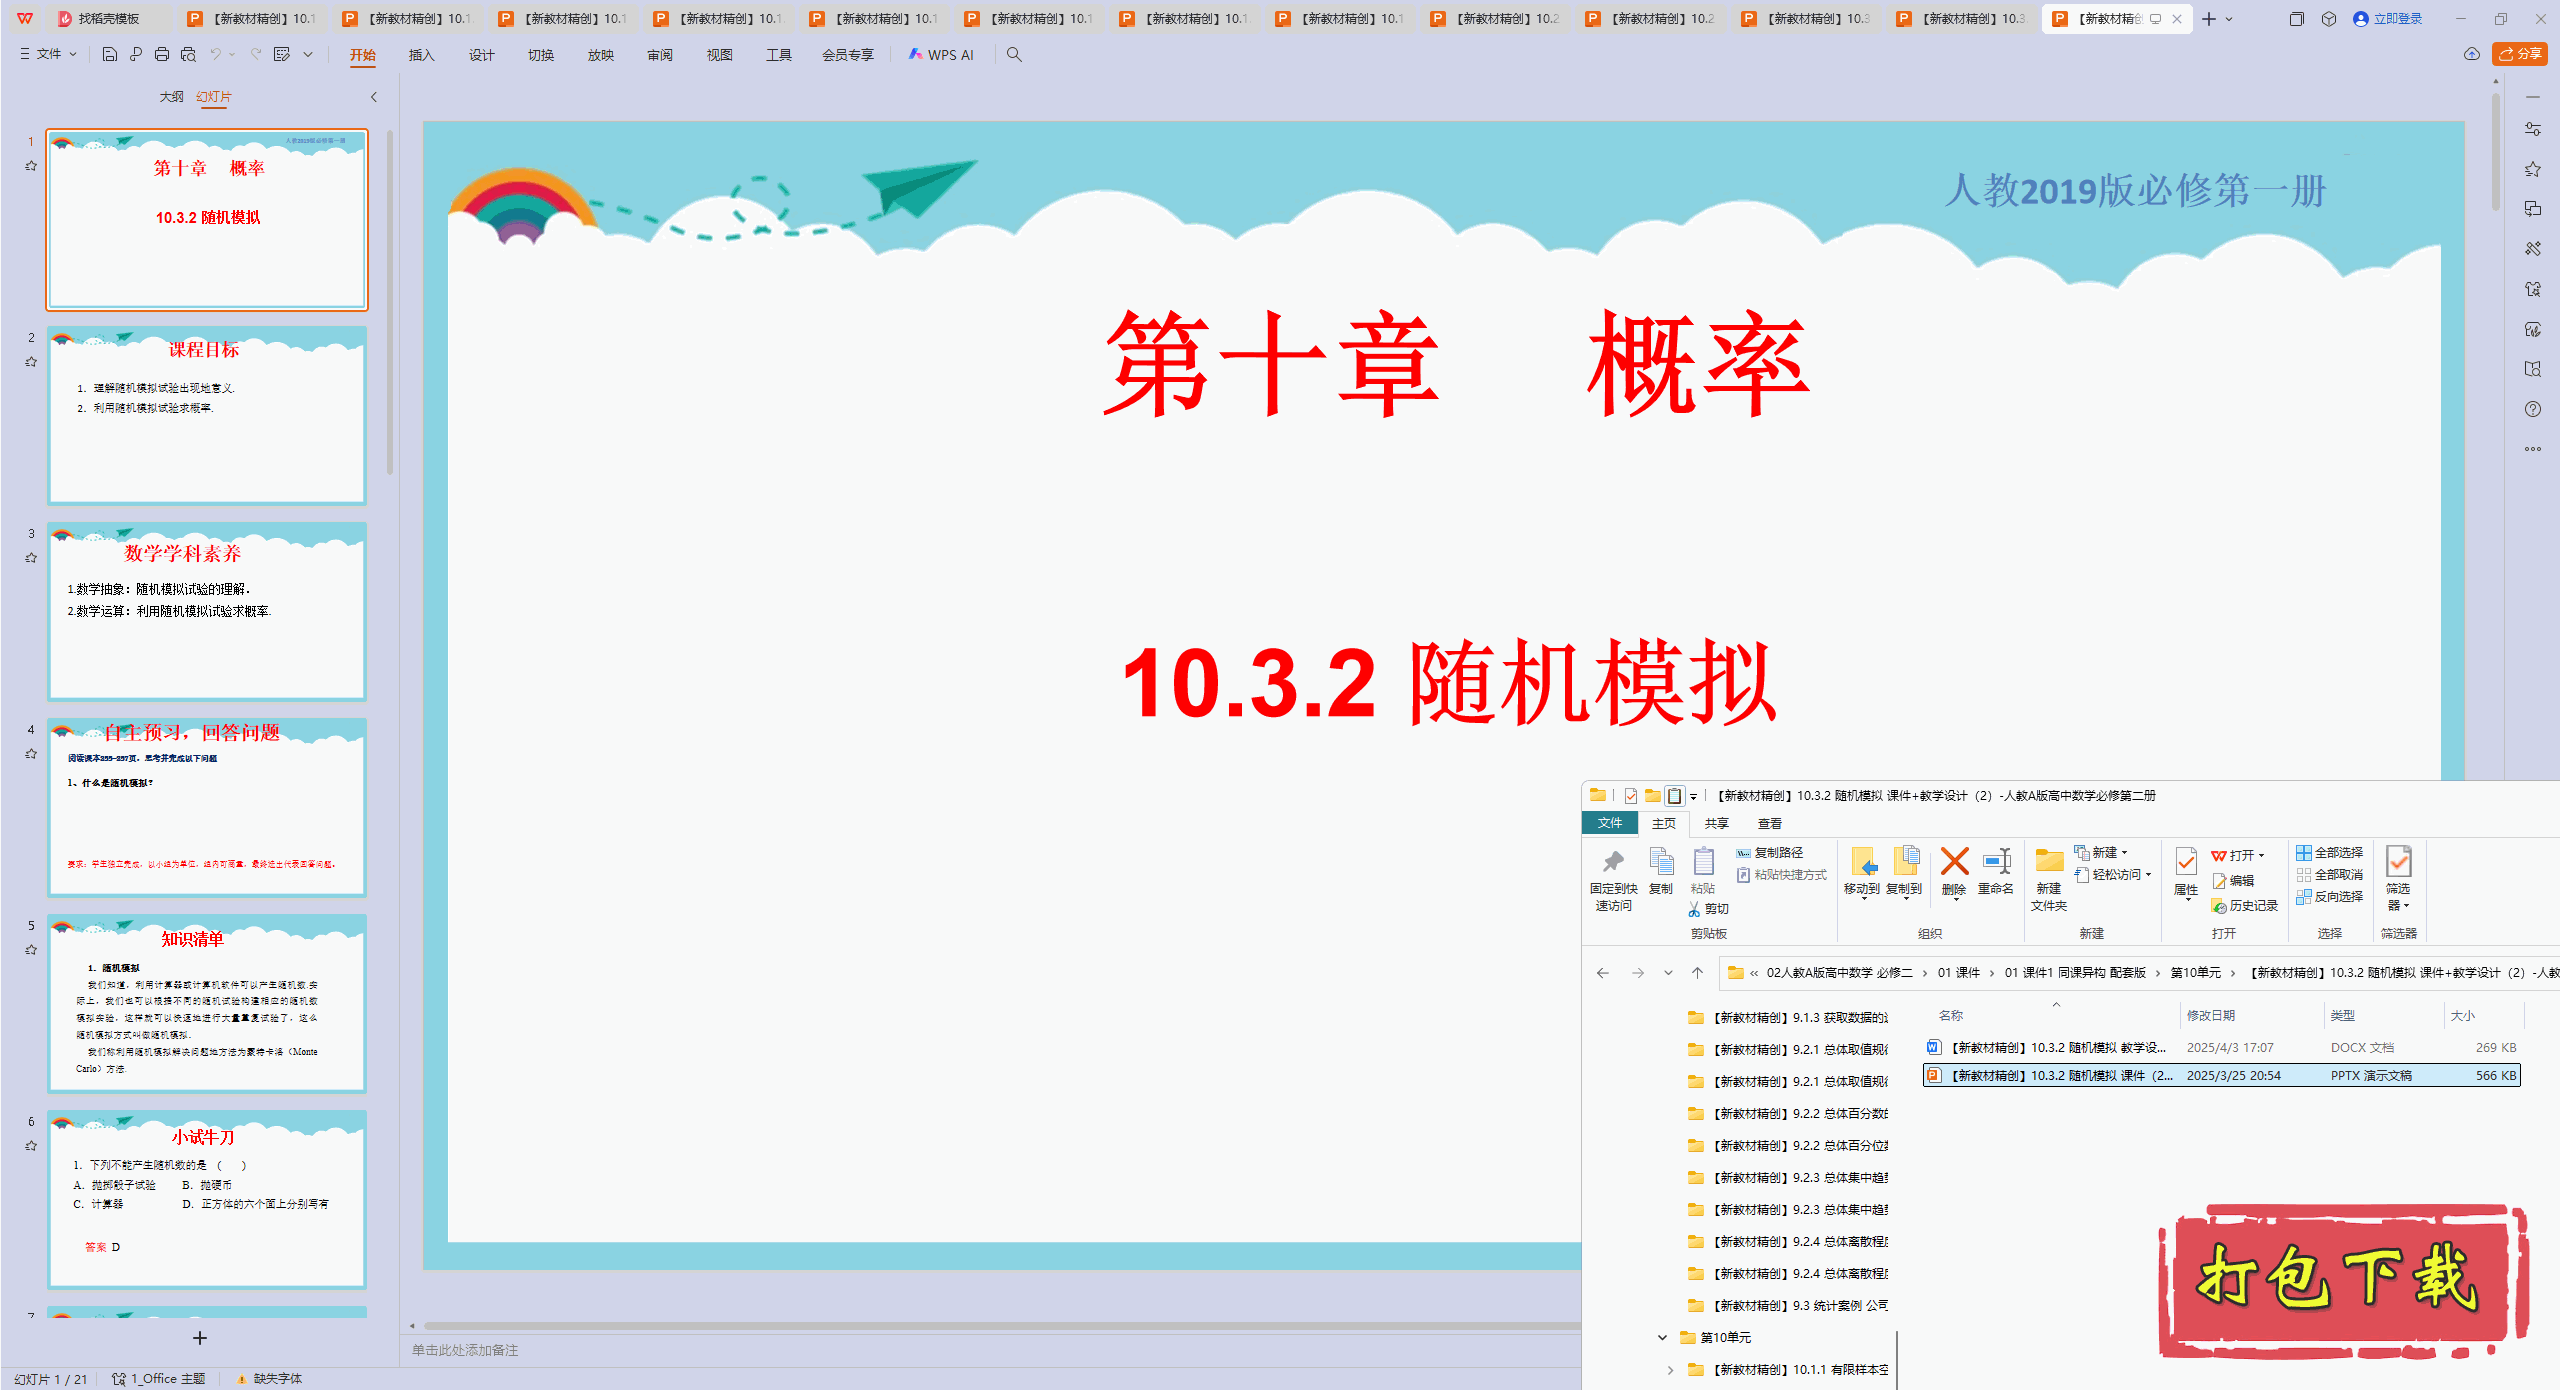Click the Save icon in quick toolbar
Viewport: 2560px width, 1390px height.
click(x=110, y=55)
